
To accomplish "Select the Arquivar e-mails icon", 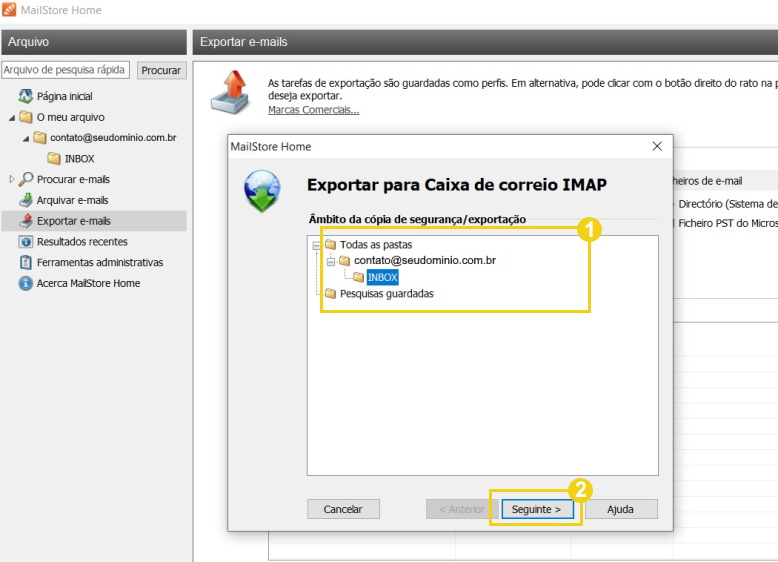I will tap(25, 200).
